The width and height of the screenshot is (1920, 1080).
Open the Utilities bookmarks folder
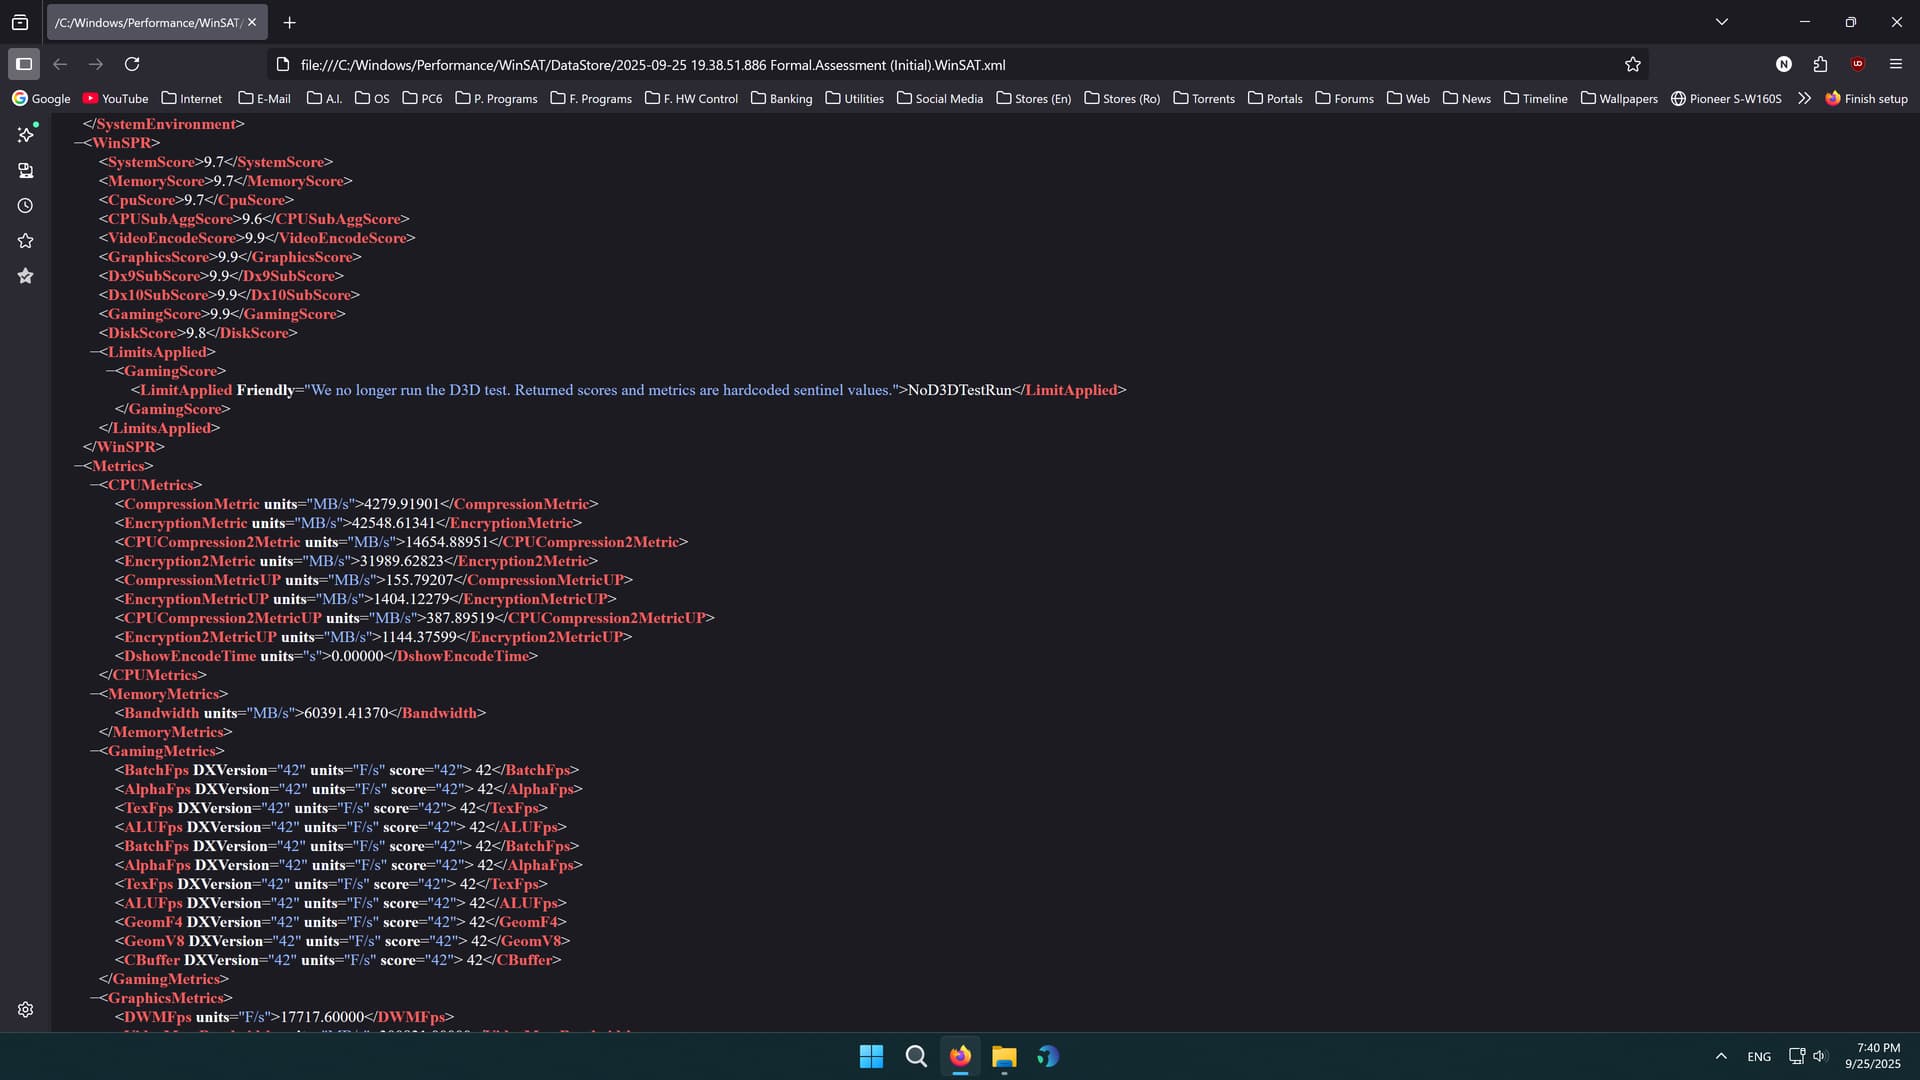855,98
